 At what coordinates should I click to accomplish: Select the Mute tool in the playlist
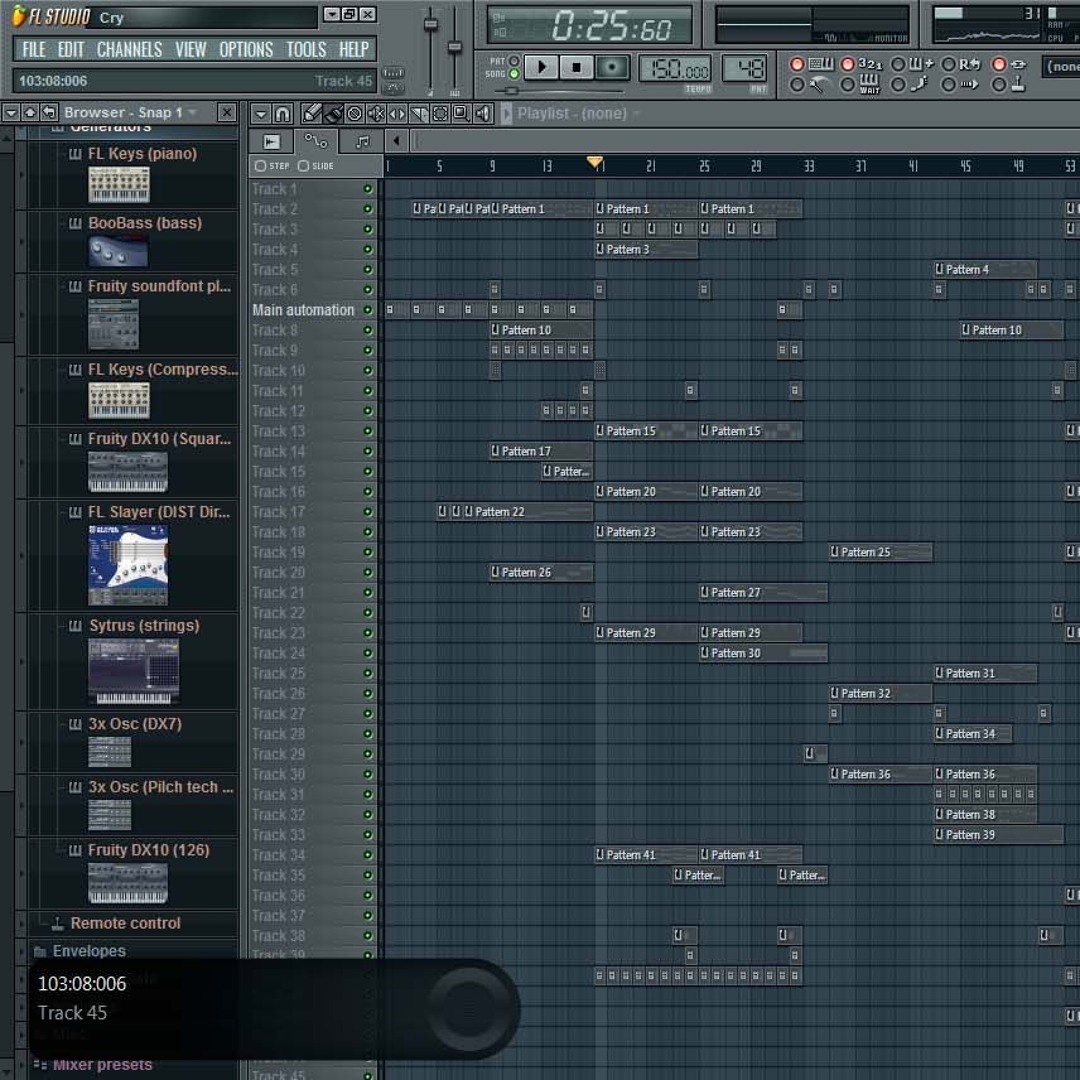click(x=375, y=113)
